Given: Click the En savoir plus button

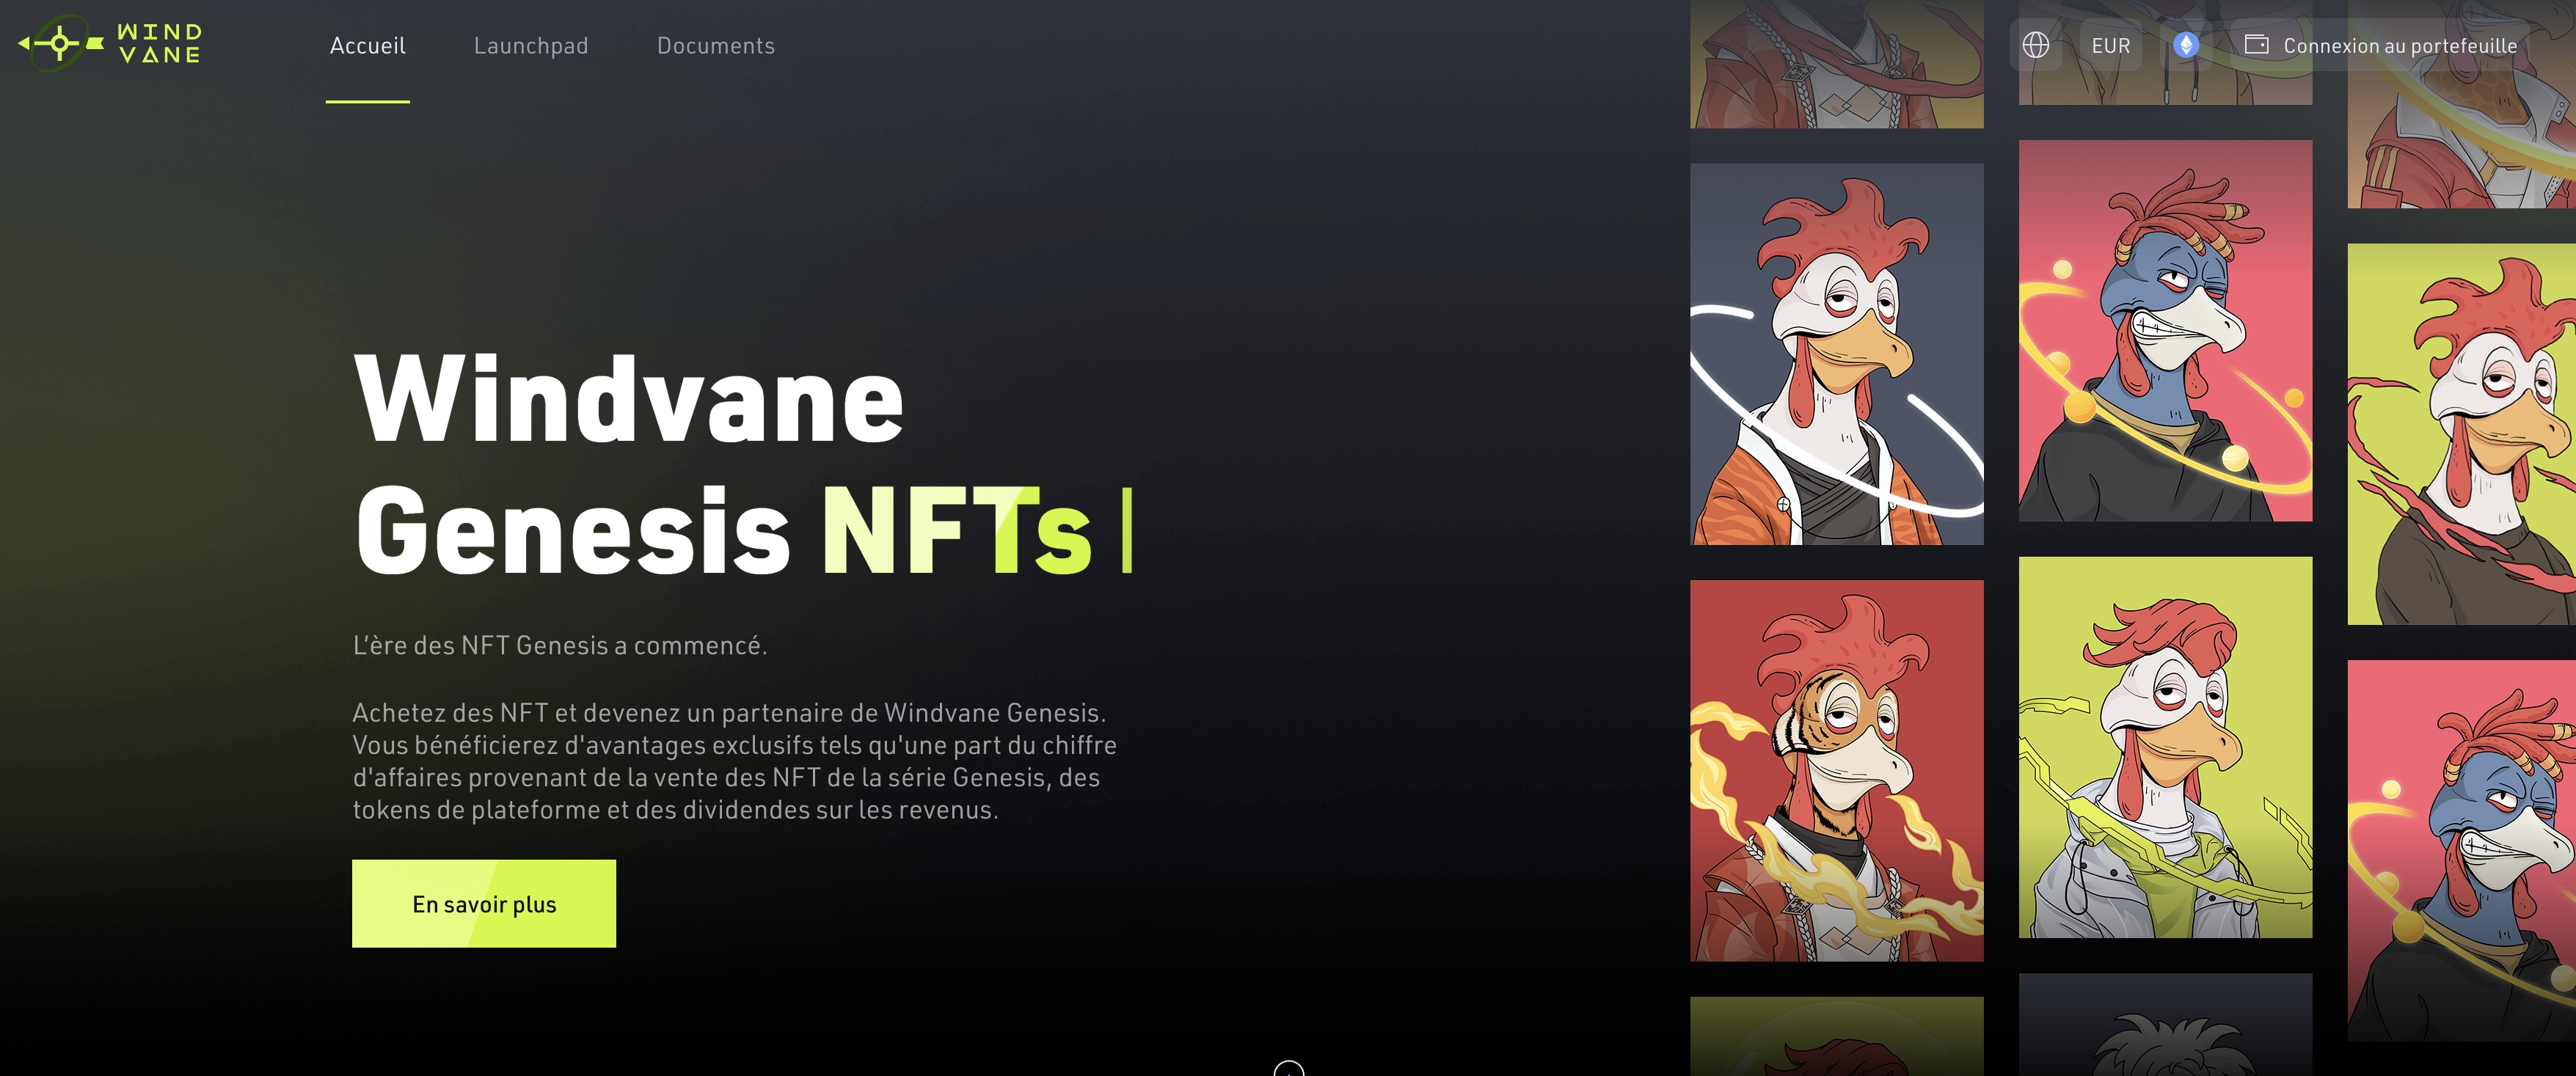Looking at the screenshot, I should [x=484, y=903].
